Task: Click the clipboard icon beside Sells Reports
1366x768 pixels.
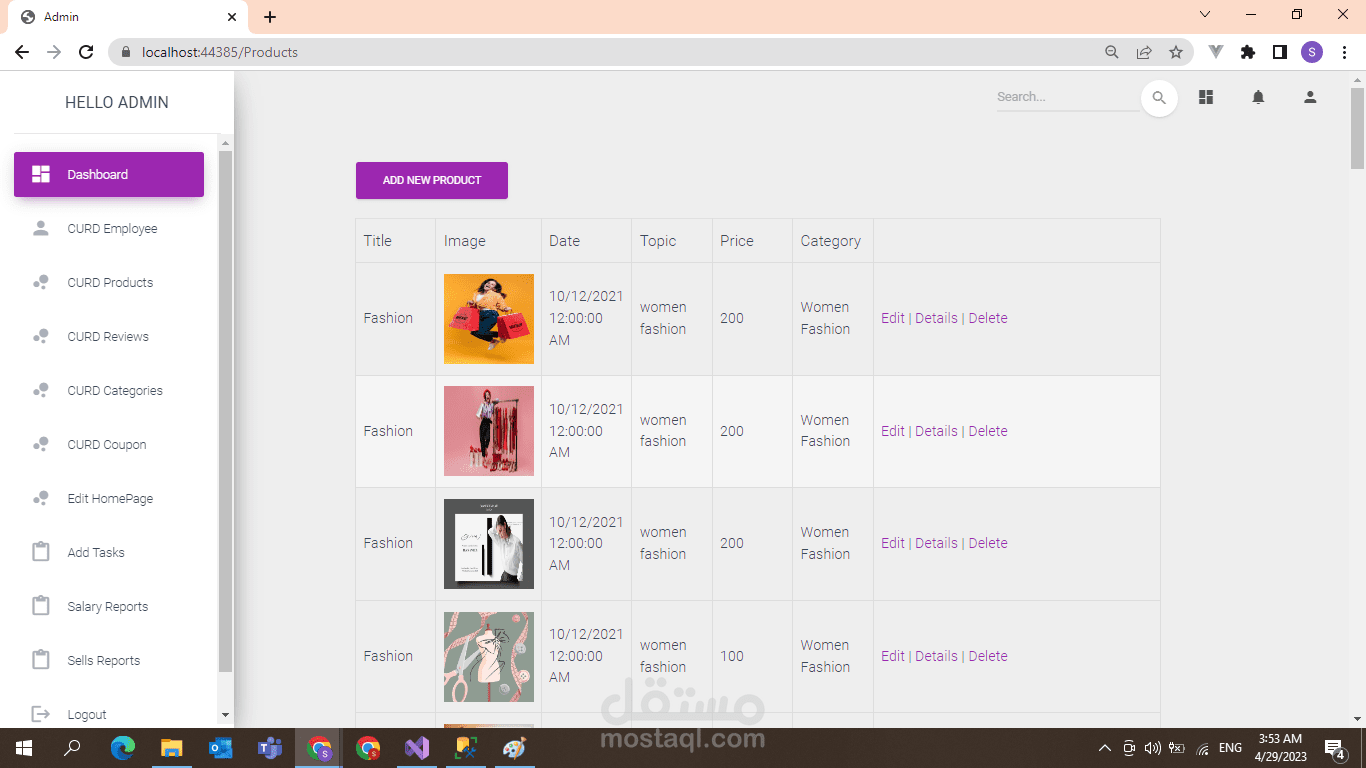Action: coord(41,660)
